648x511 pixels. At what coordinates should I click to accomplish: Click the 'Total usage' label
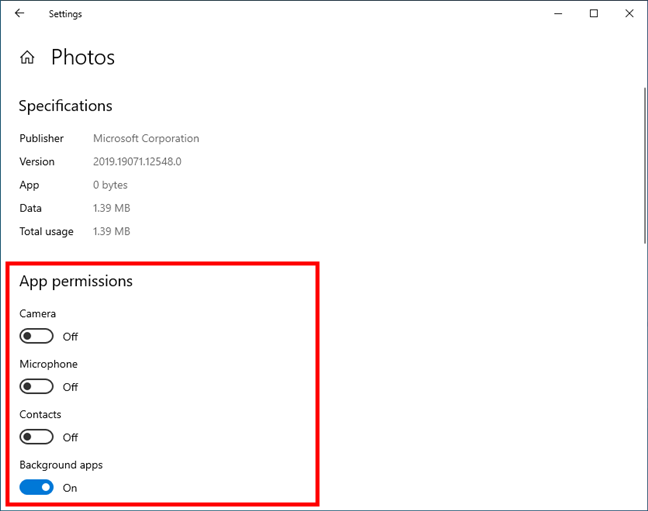(46, 232)
